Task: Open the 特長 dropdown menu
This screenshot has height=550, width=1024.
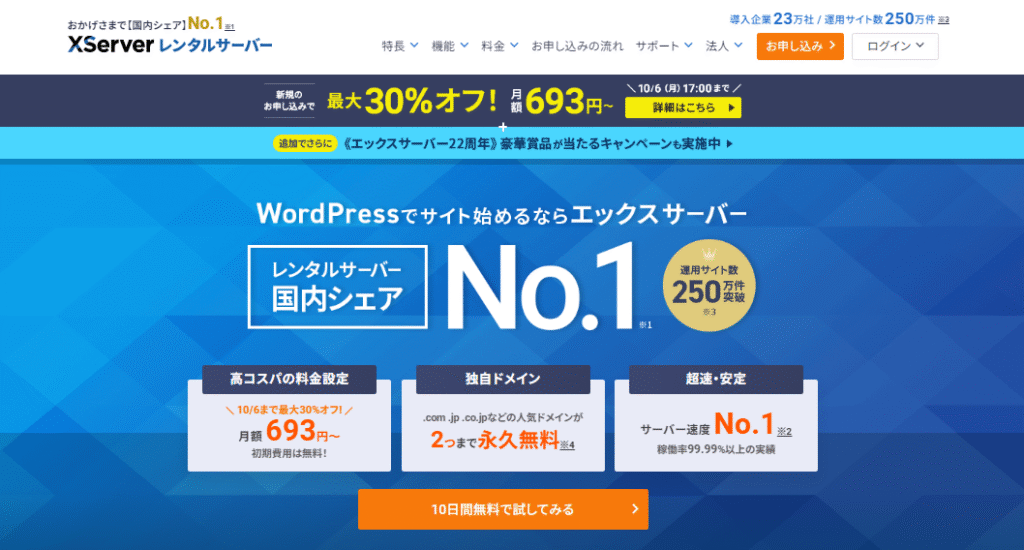Action: pyautogui.click(x=400, y=46)
